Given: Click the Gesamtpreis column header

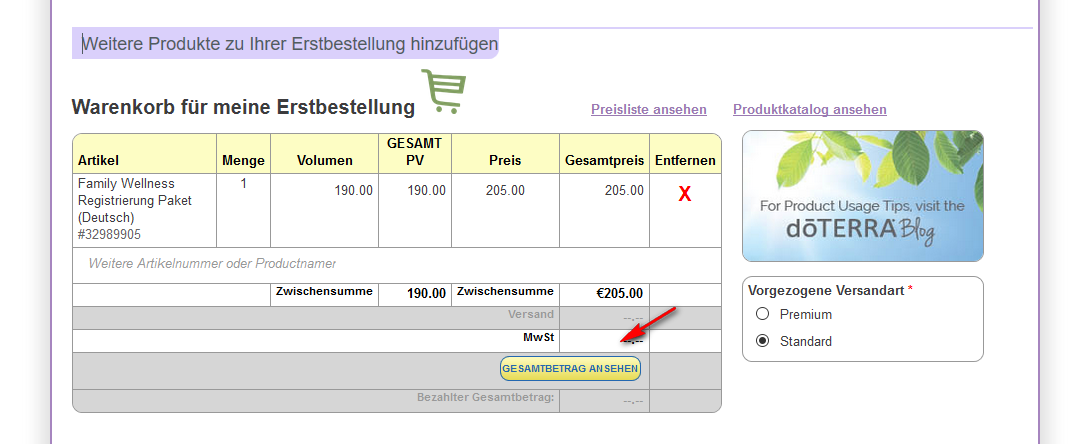Looking at the screenshot, I should (x=604, y=160).
